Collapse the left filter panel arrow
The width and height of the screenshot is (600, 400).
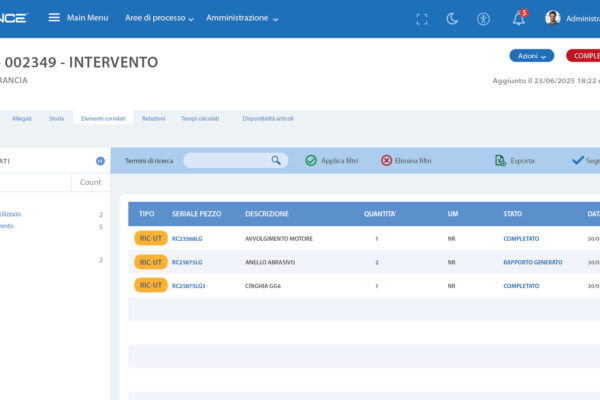pyautogui.click(x=100, y=161)
